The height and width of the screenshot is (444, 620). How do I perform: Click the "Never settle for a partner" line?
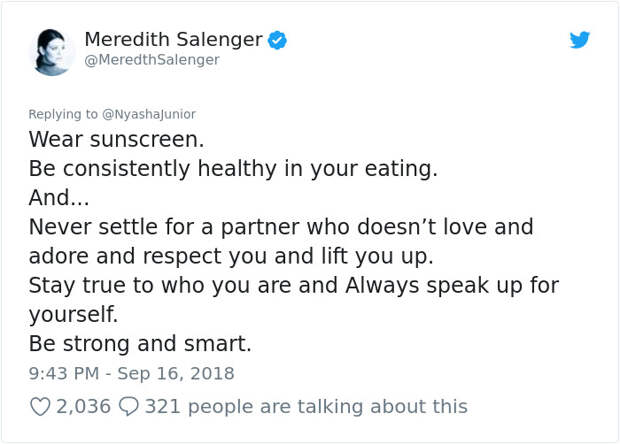[281, 228]
